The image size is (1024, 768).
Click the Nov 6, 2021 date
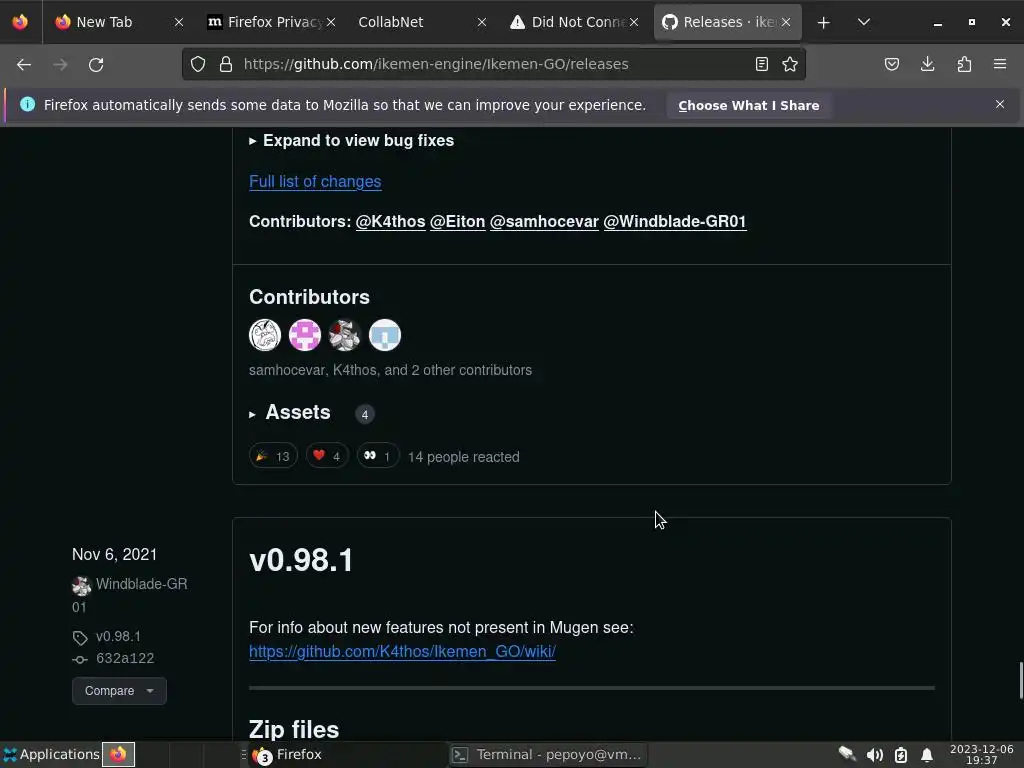tap(114, 554)
